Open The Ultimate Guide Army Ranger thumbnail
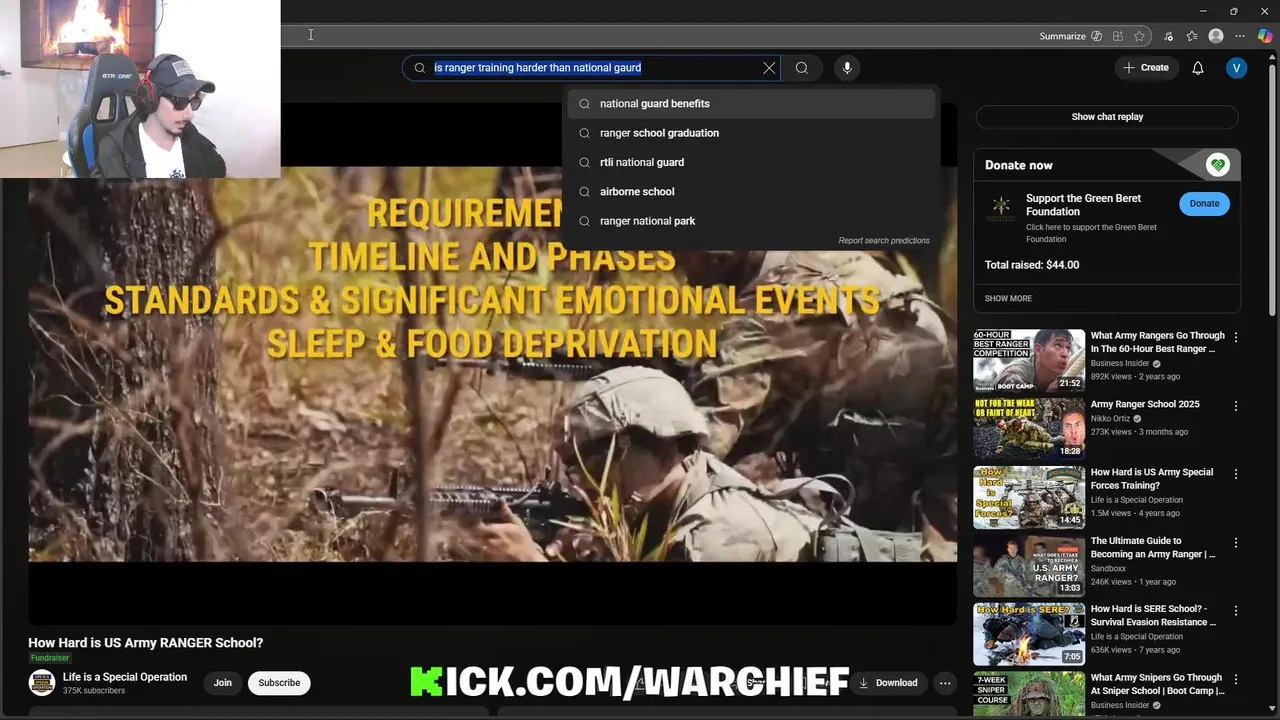 coord(1029,566)
